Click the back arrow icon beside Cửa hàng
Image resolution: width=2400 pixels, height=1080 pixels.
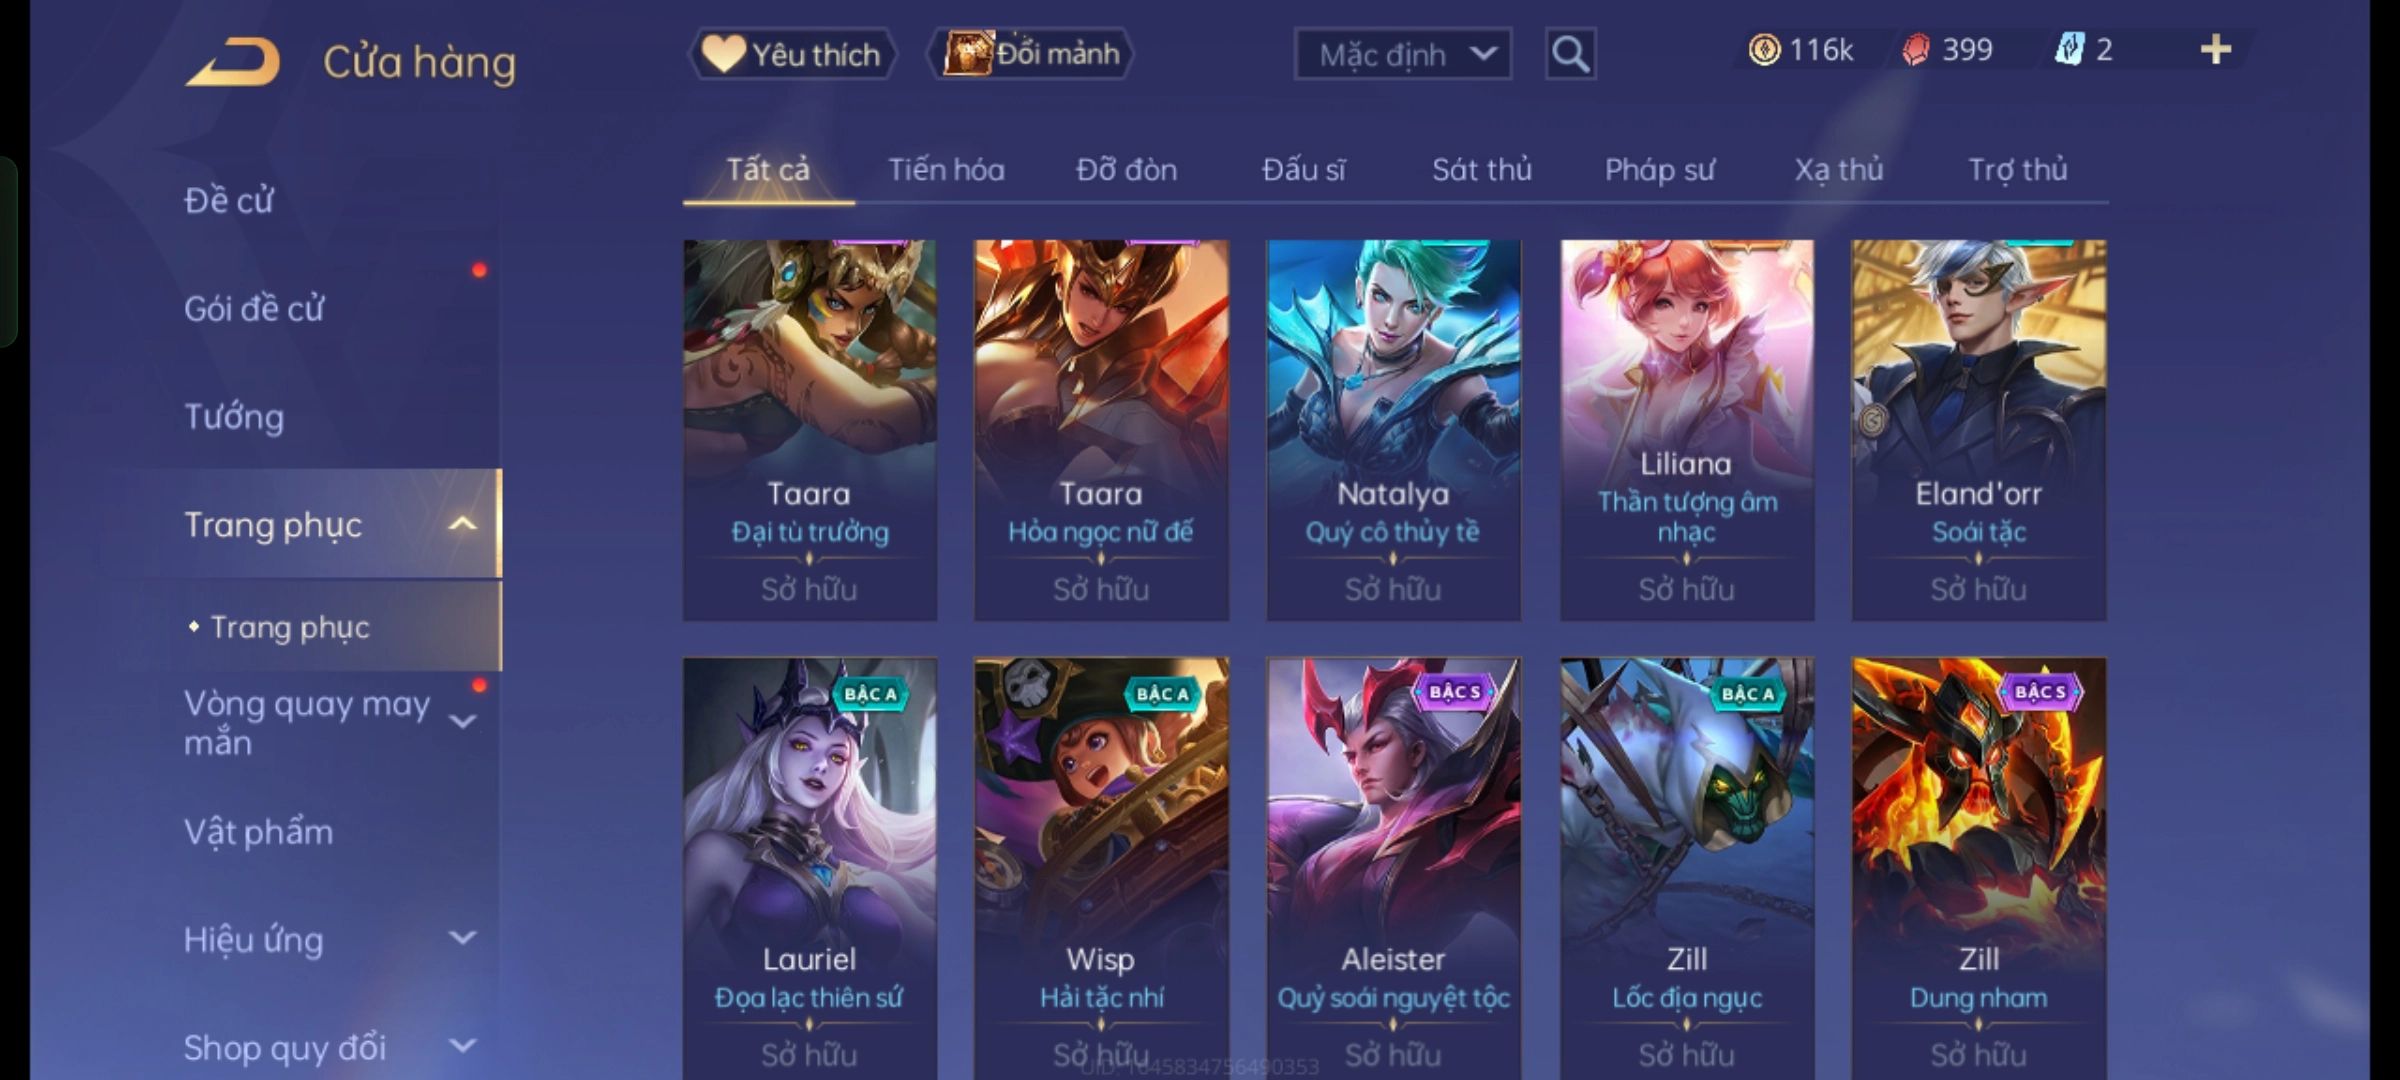click(232, 62)
